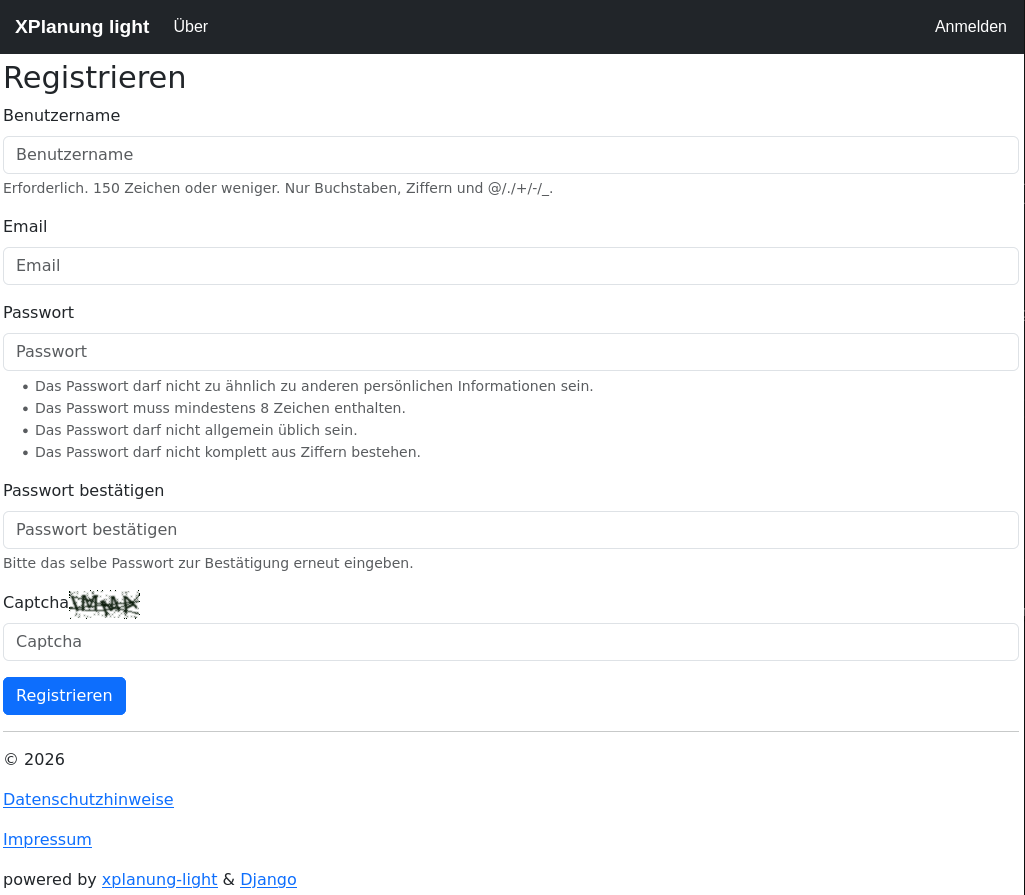The height and width of the screenshot is (895, 1025).
Task: Click the distorted captcha image
Action: click(x=104, y=604)
